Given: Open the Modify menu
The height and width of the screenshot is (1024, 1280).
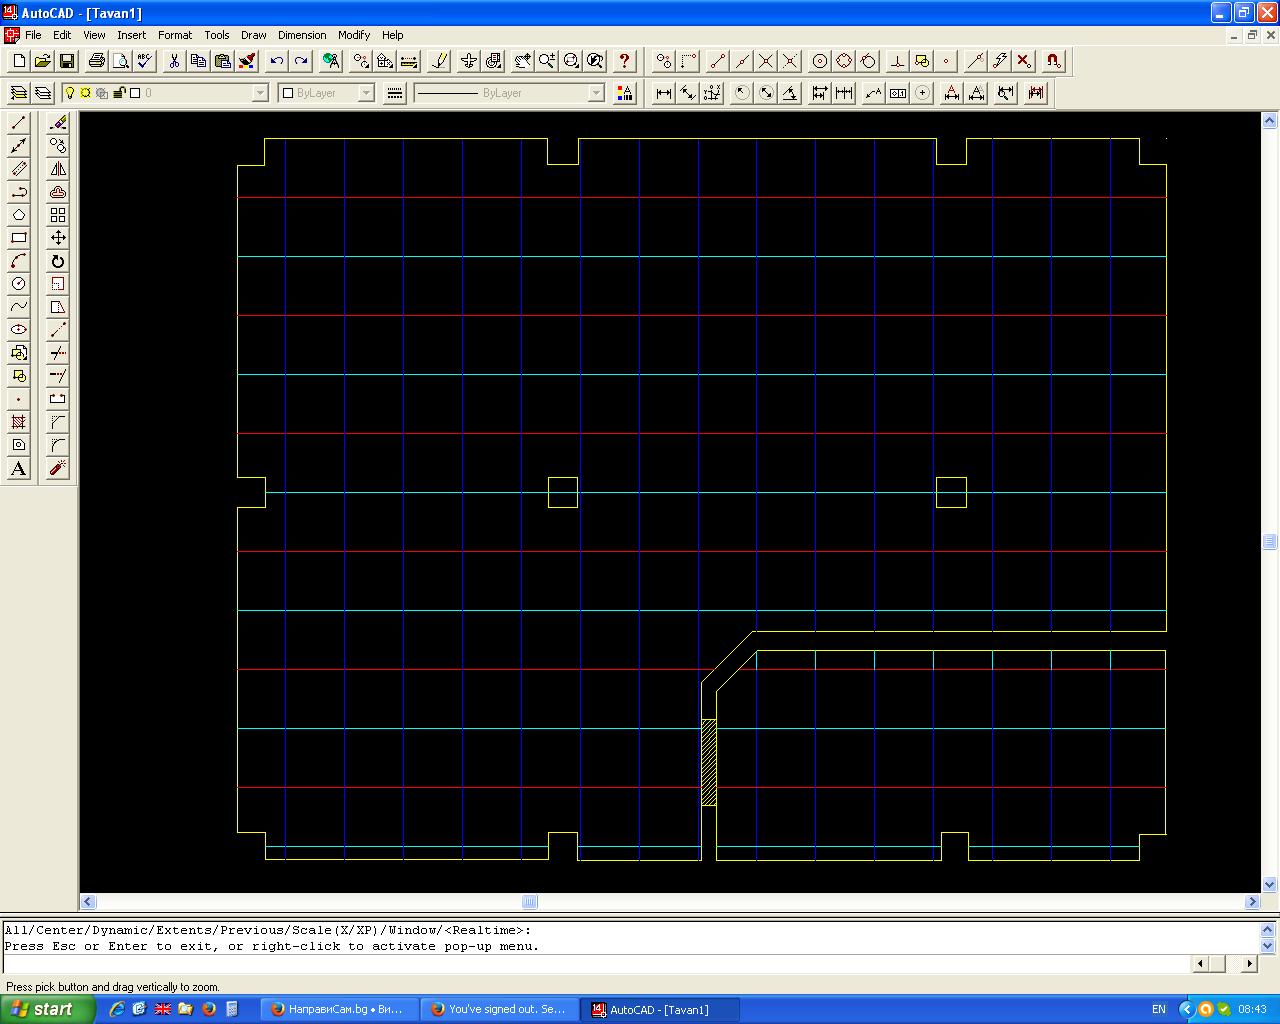Looking at the screenshot, I should (353, 35).
